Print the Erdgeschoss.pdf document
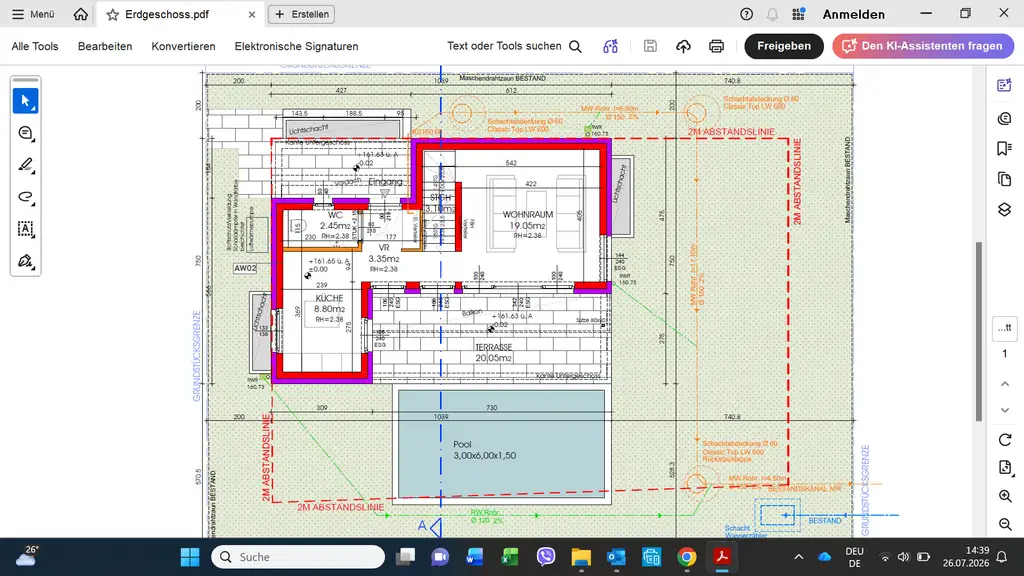1024x576 pixels. pyautogui.click(x=716, y=46)
